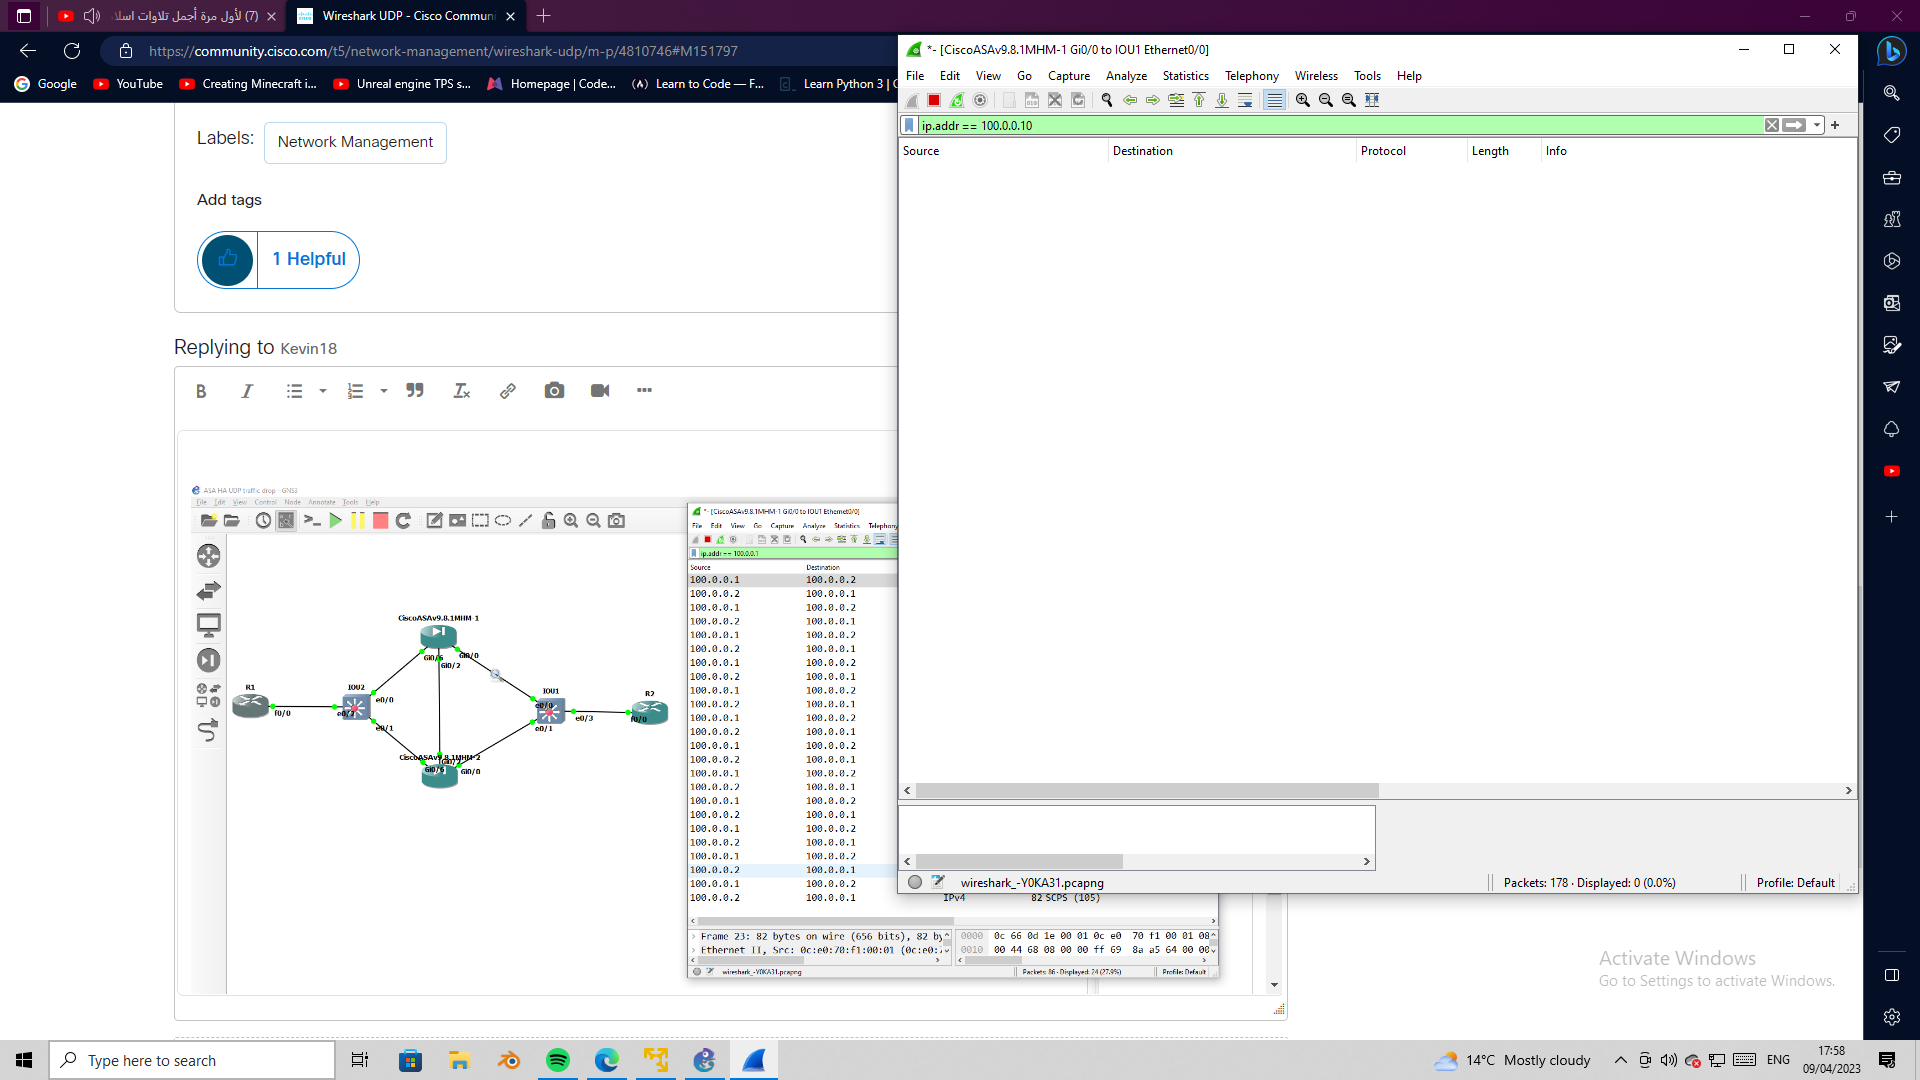Expand the numbered list options dropdown

click(383, 391)
